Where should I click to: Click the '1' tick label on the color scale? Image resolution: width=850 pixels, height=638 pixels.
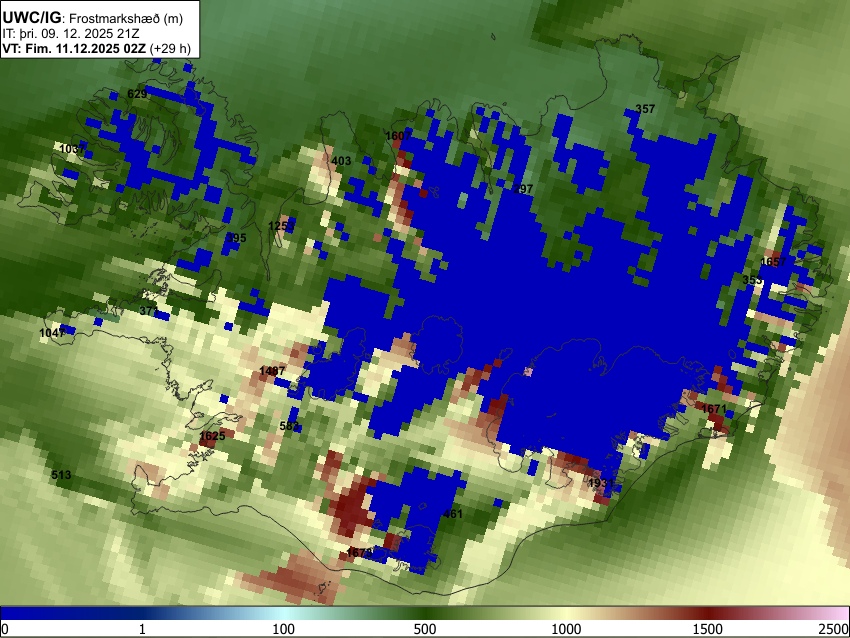(x=142, y=629)
